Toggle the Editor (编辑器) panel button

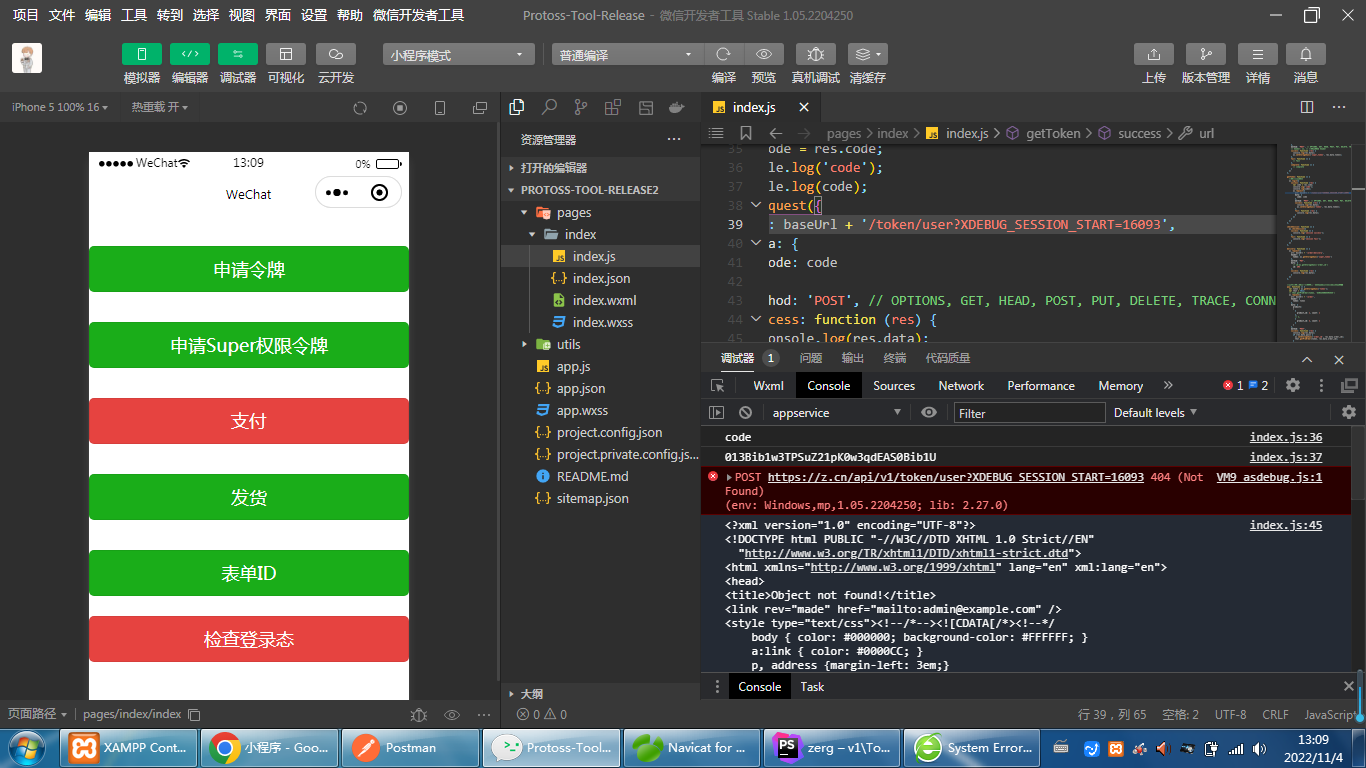coord(190,54)
